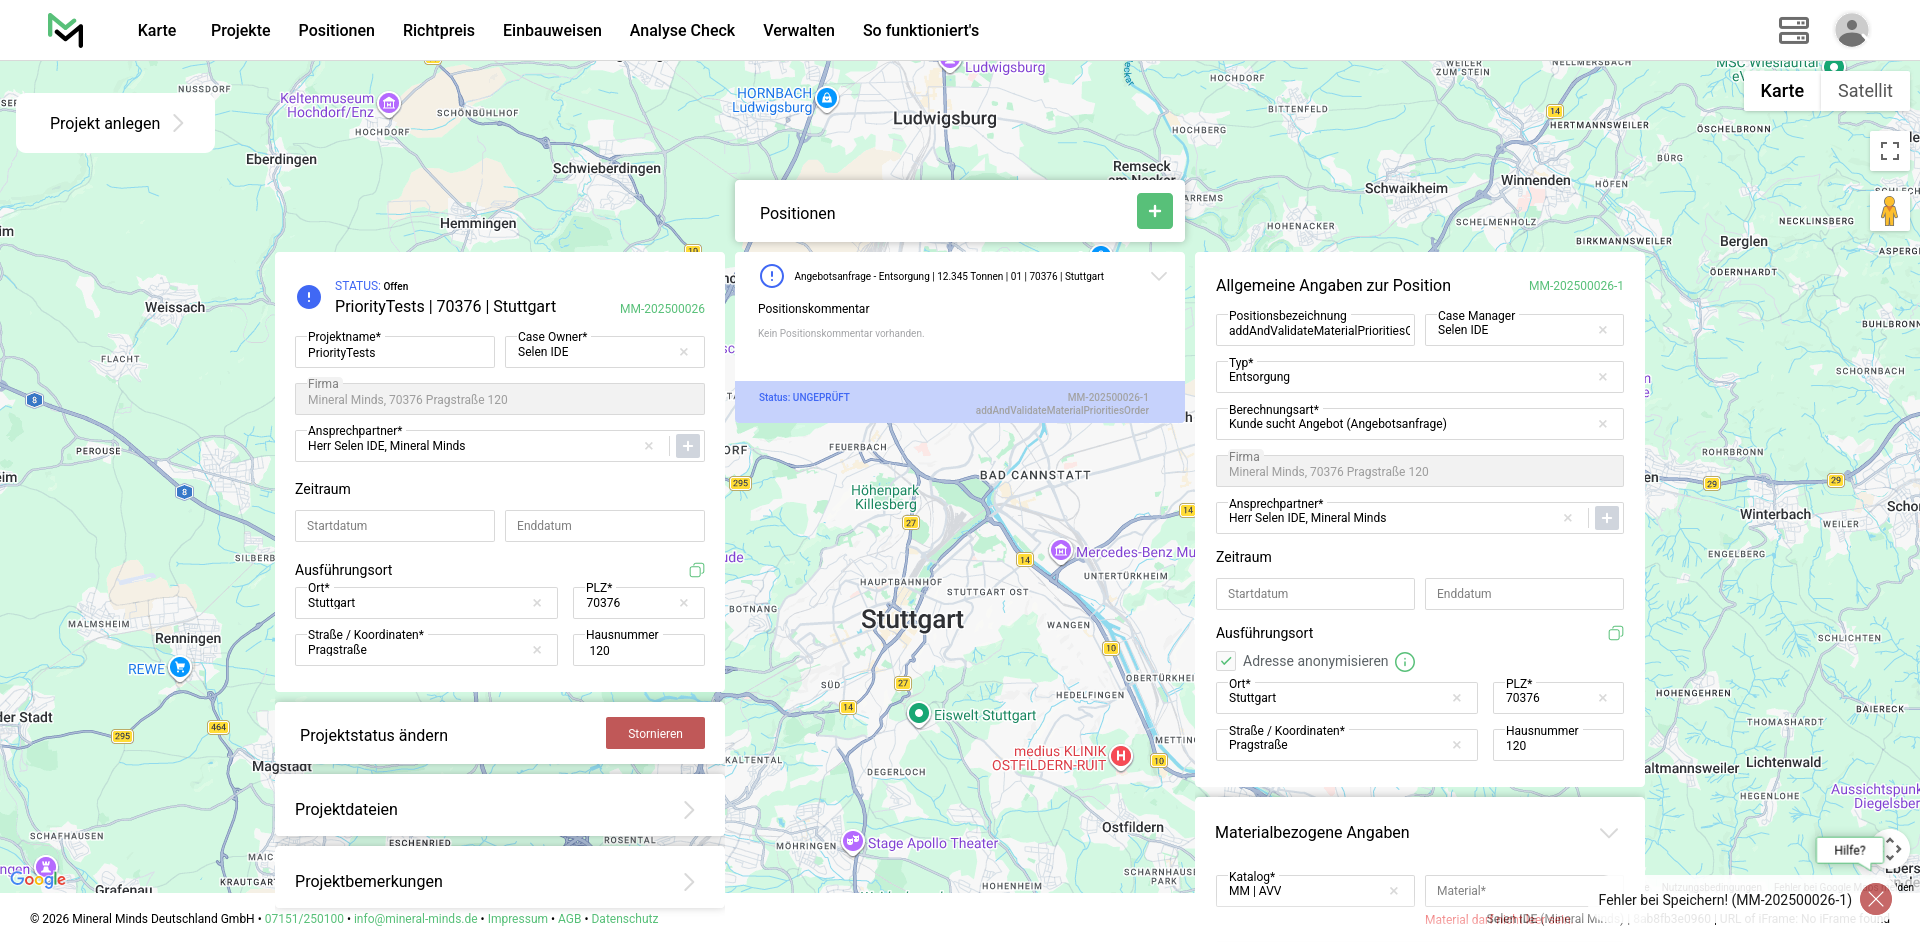1920x943 pixels.
Task: Add contact with plus next to project Ansprechpartner
Action: point(688,446)
